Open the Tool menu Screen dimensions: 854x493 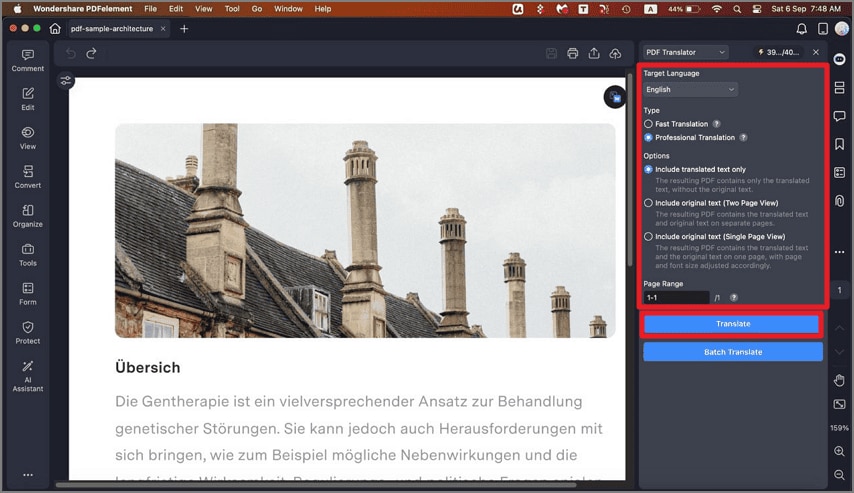232,9
